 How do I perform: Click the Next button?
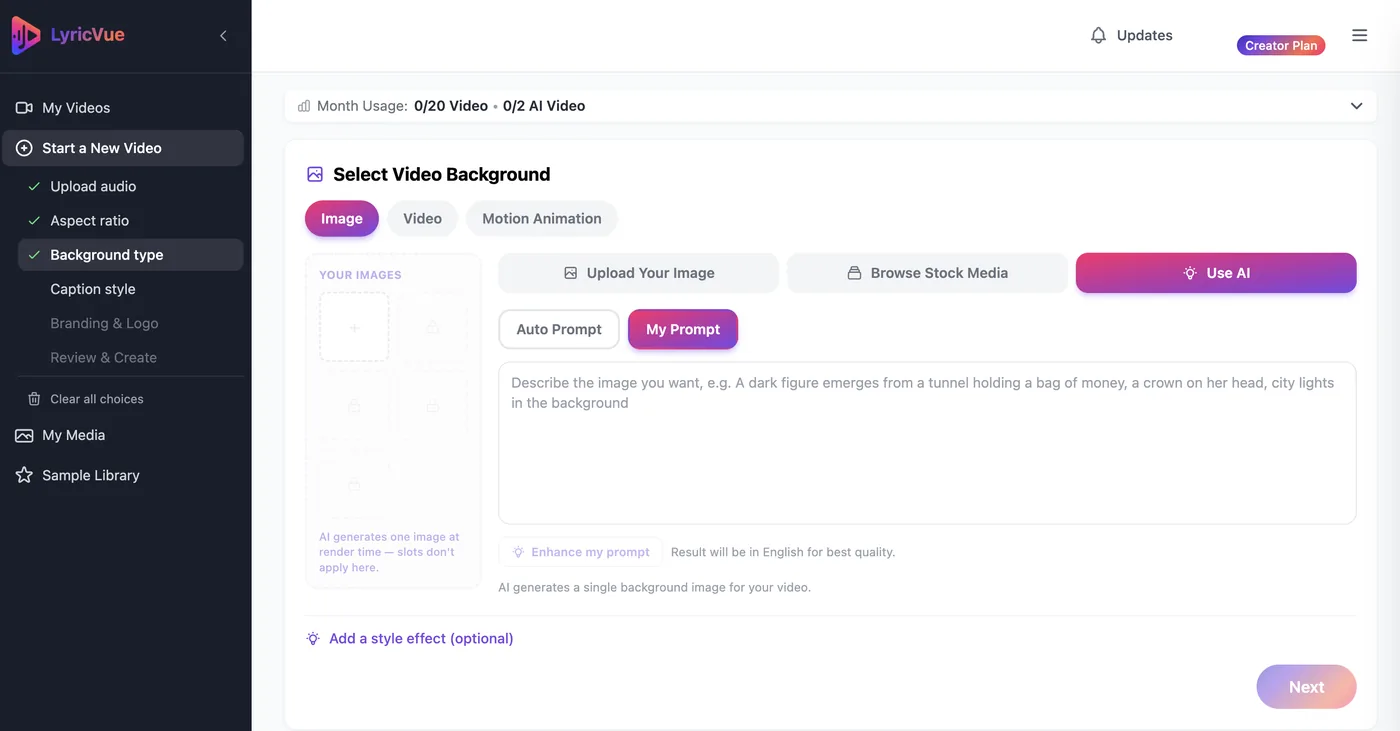[1306, 687]
